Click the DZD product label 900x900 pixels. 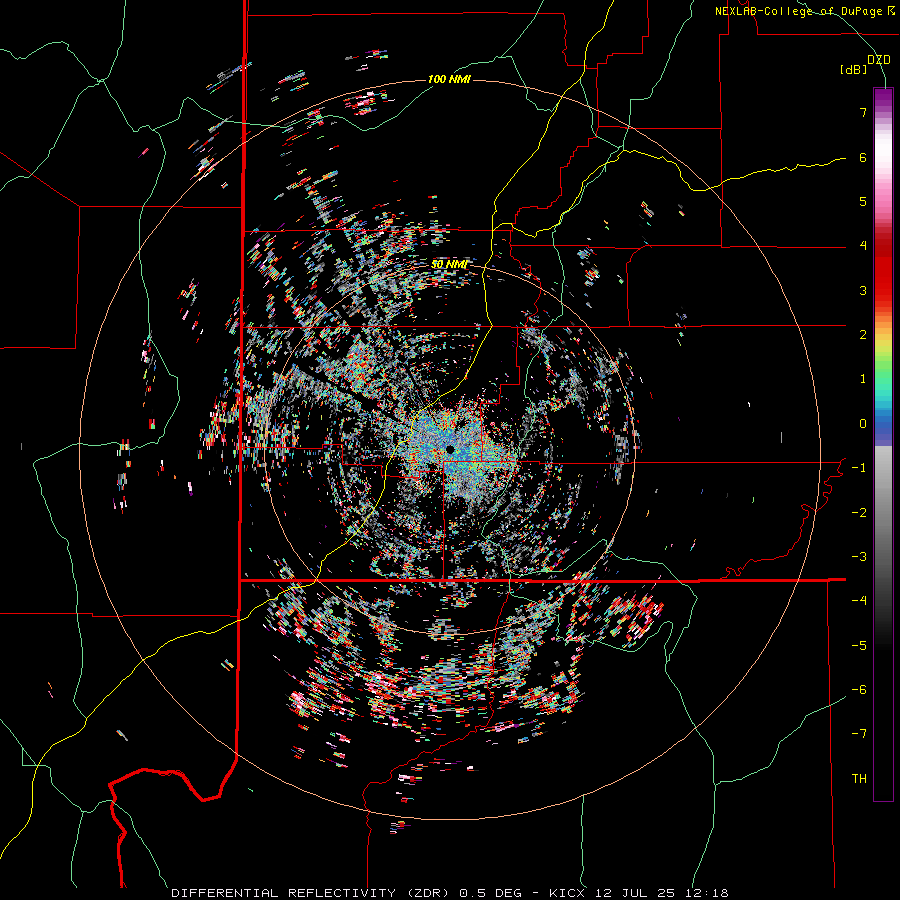coord(878,60)
